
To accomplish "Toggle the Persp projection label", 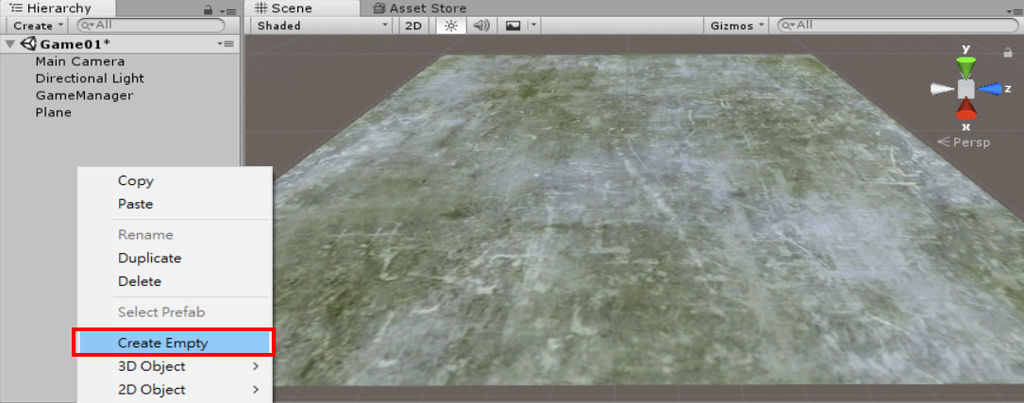I will tap(964, 142).
